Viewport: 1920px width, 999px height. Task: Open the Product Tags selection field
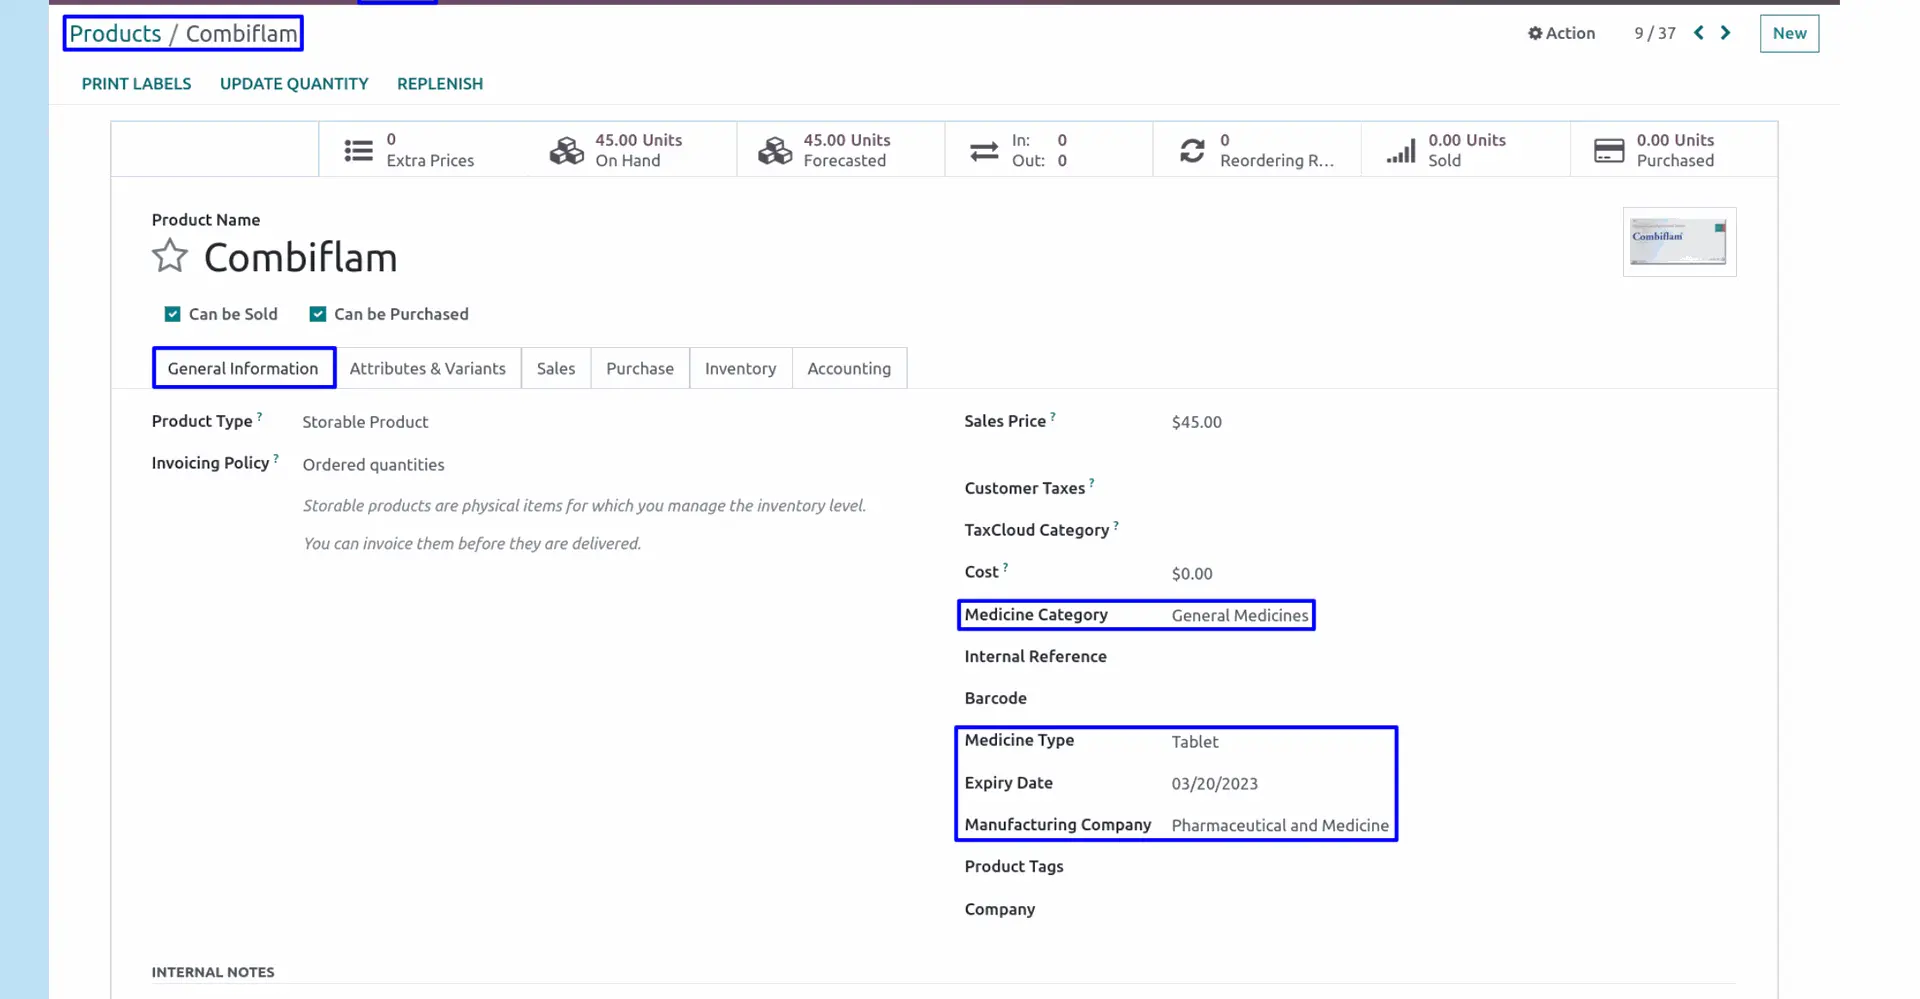point(1454,867)
